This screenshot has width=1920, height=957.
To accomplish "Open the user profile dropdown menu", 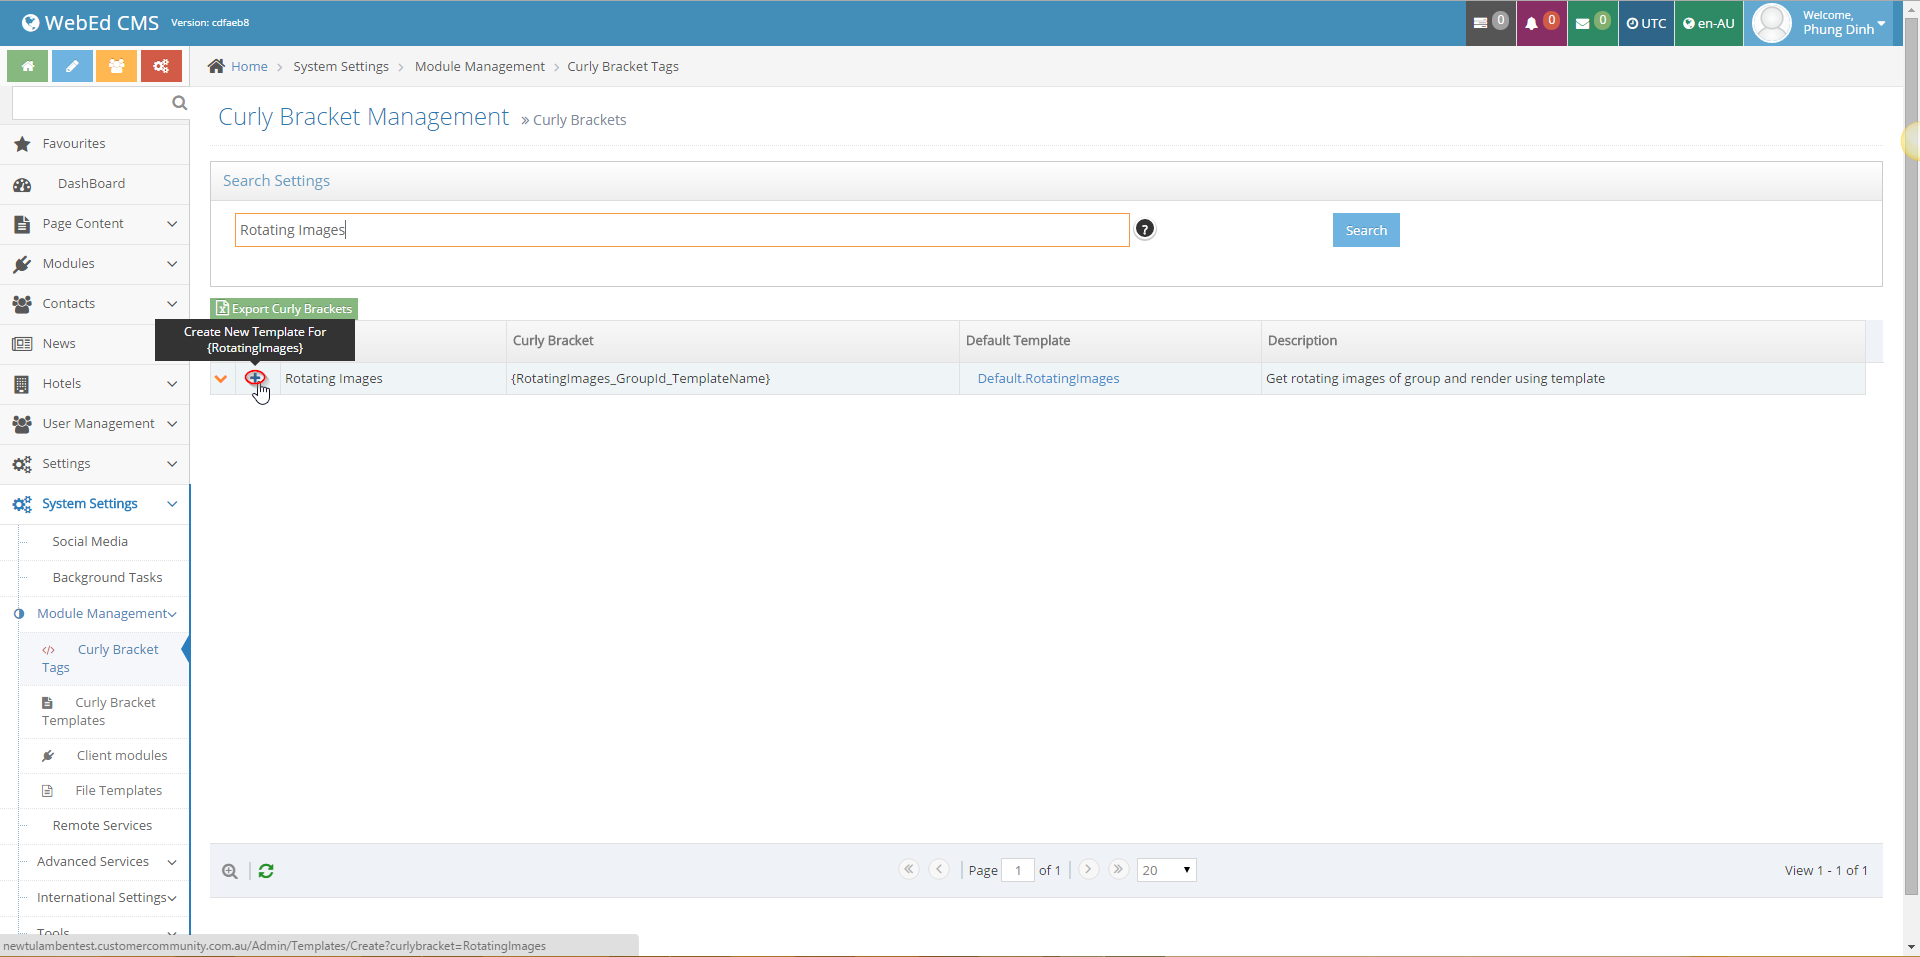I will tap(1822, 23).
